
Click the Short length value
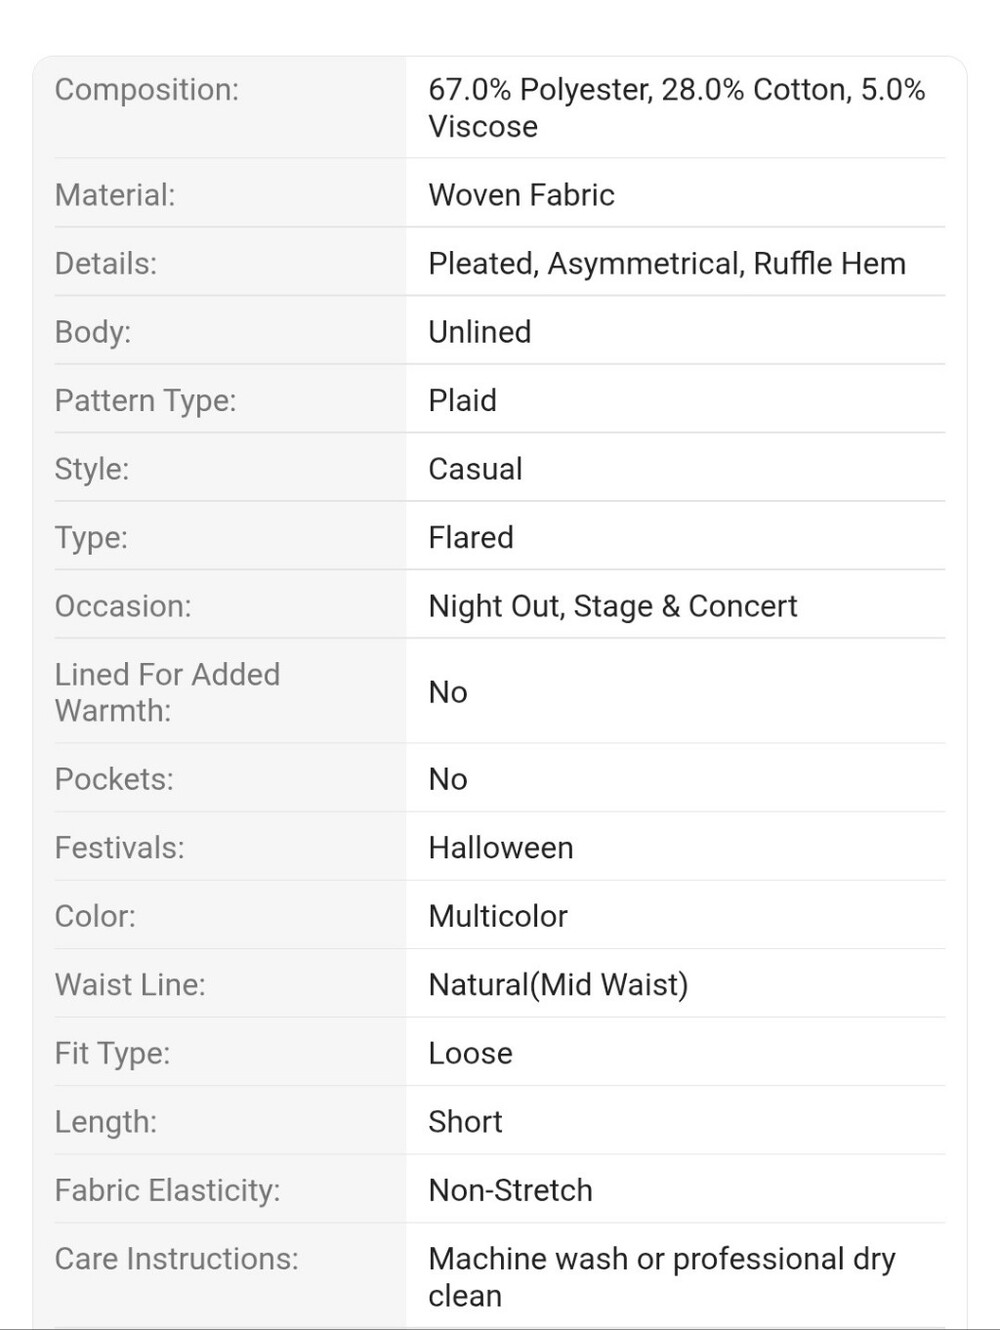tap(465, 1122)
